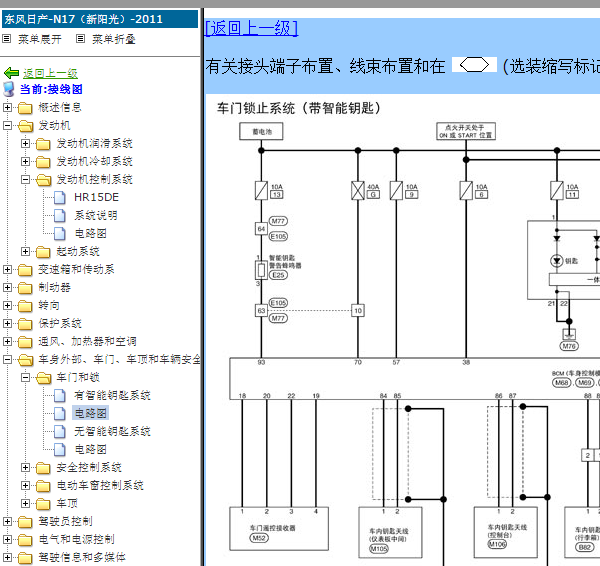This screenshot has height=566, width=600.
Task: Click folder icon for 概述信息
Action: click(25, 108)
